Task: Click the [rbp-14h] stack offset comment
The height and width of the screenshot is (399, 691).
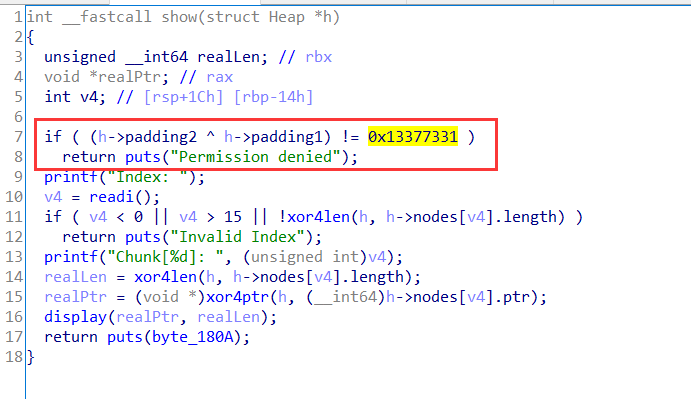Action: pyautogui.click(x=273, y=97)
